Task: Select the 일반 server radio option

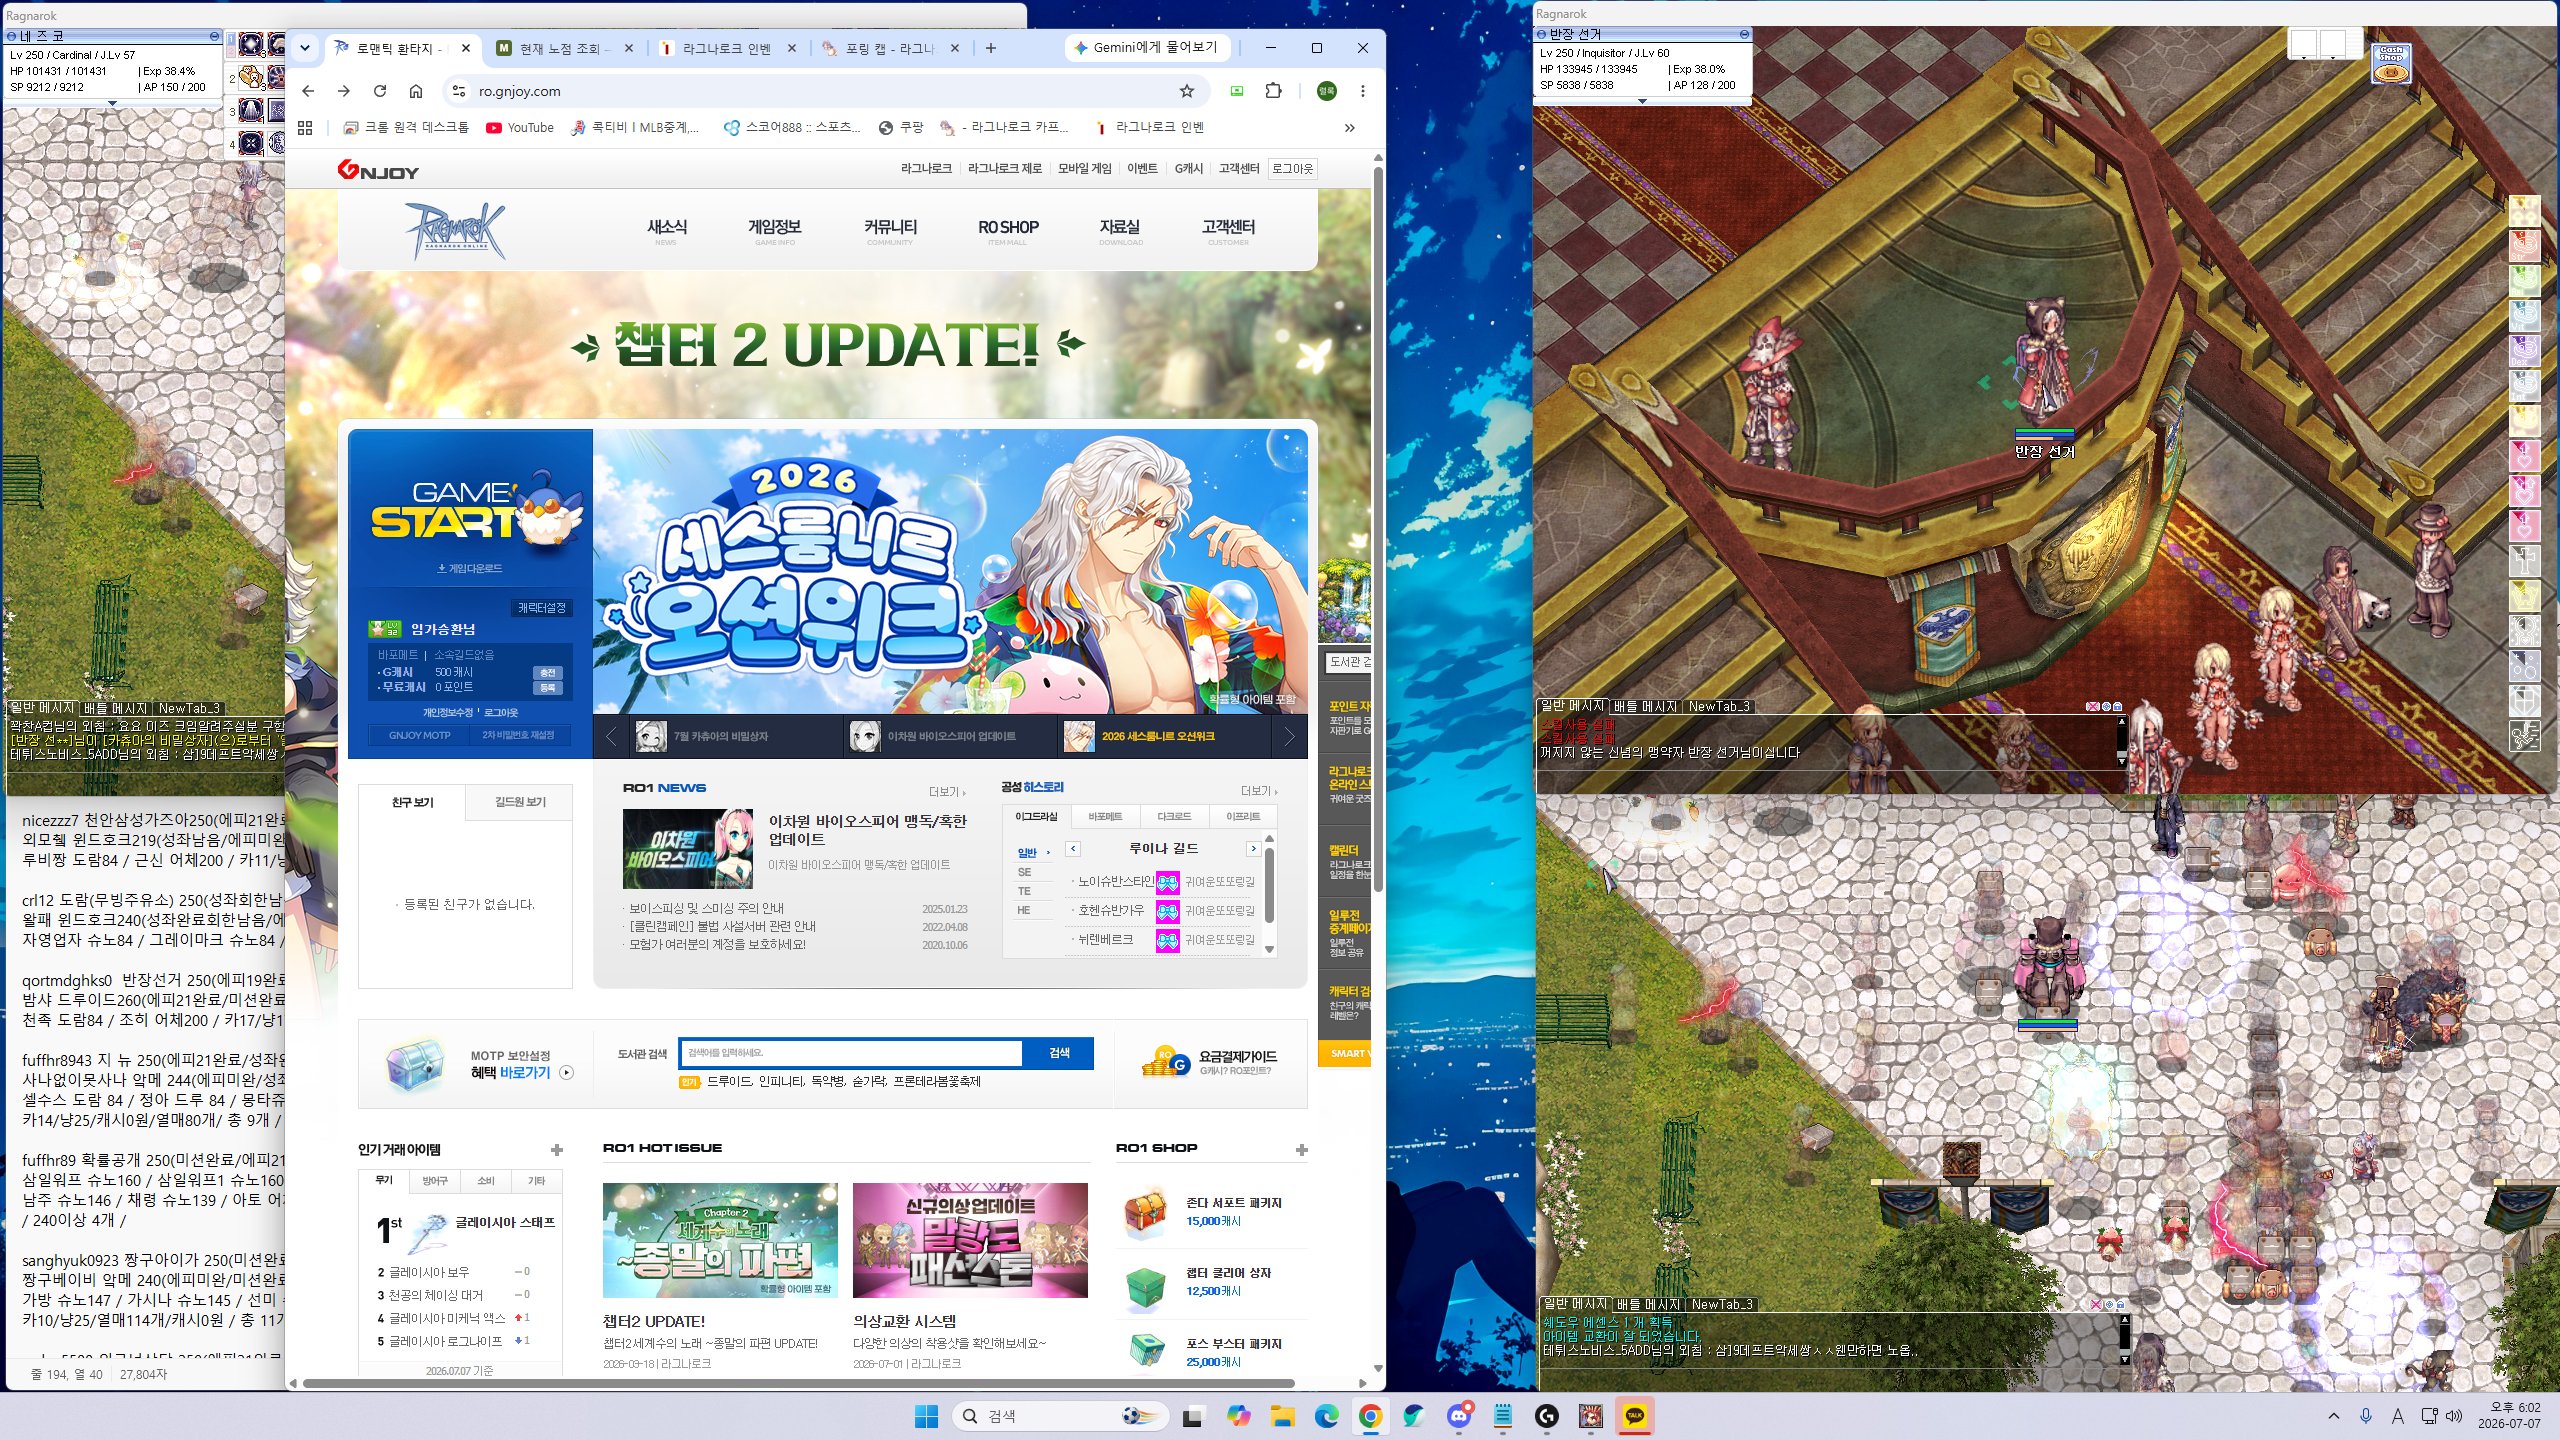Action: pyautogui.click(x=1033, y=853)
